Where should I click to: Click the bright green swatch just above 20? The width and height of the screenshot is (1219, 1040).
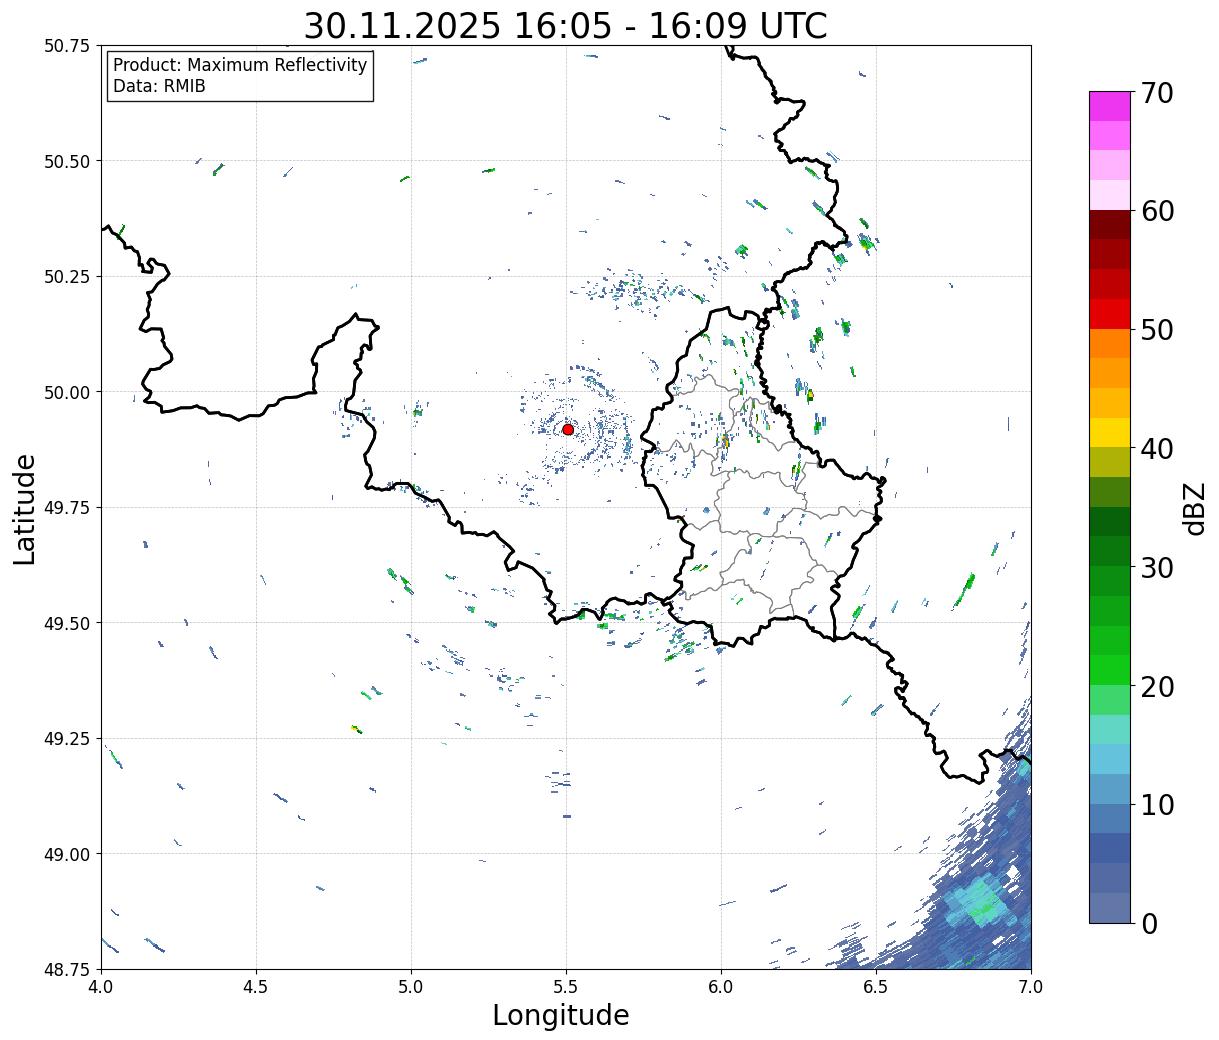click(x=1110, y=670)
